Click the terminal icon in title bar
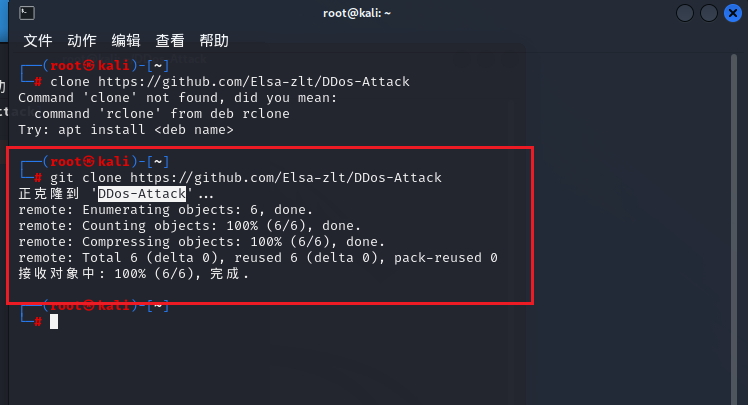 click(27, 13)
